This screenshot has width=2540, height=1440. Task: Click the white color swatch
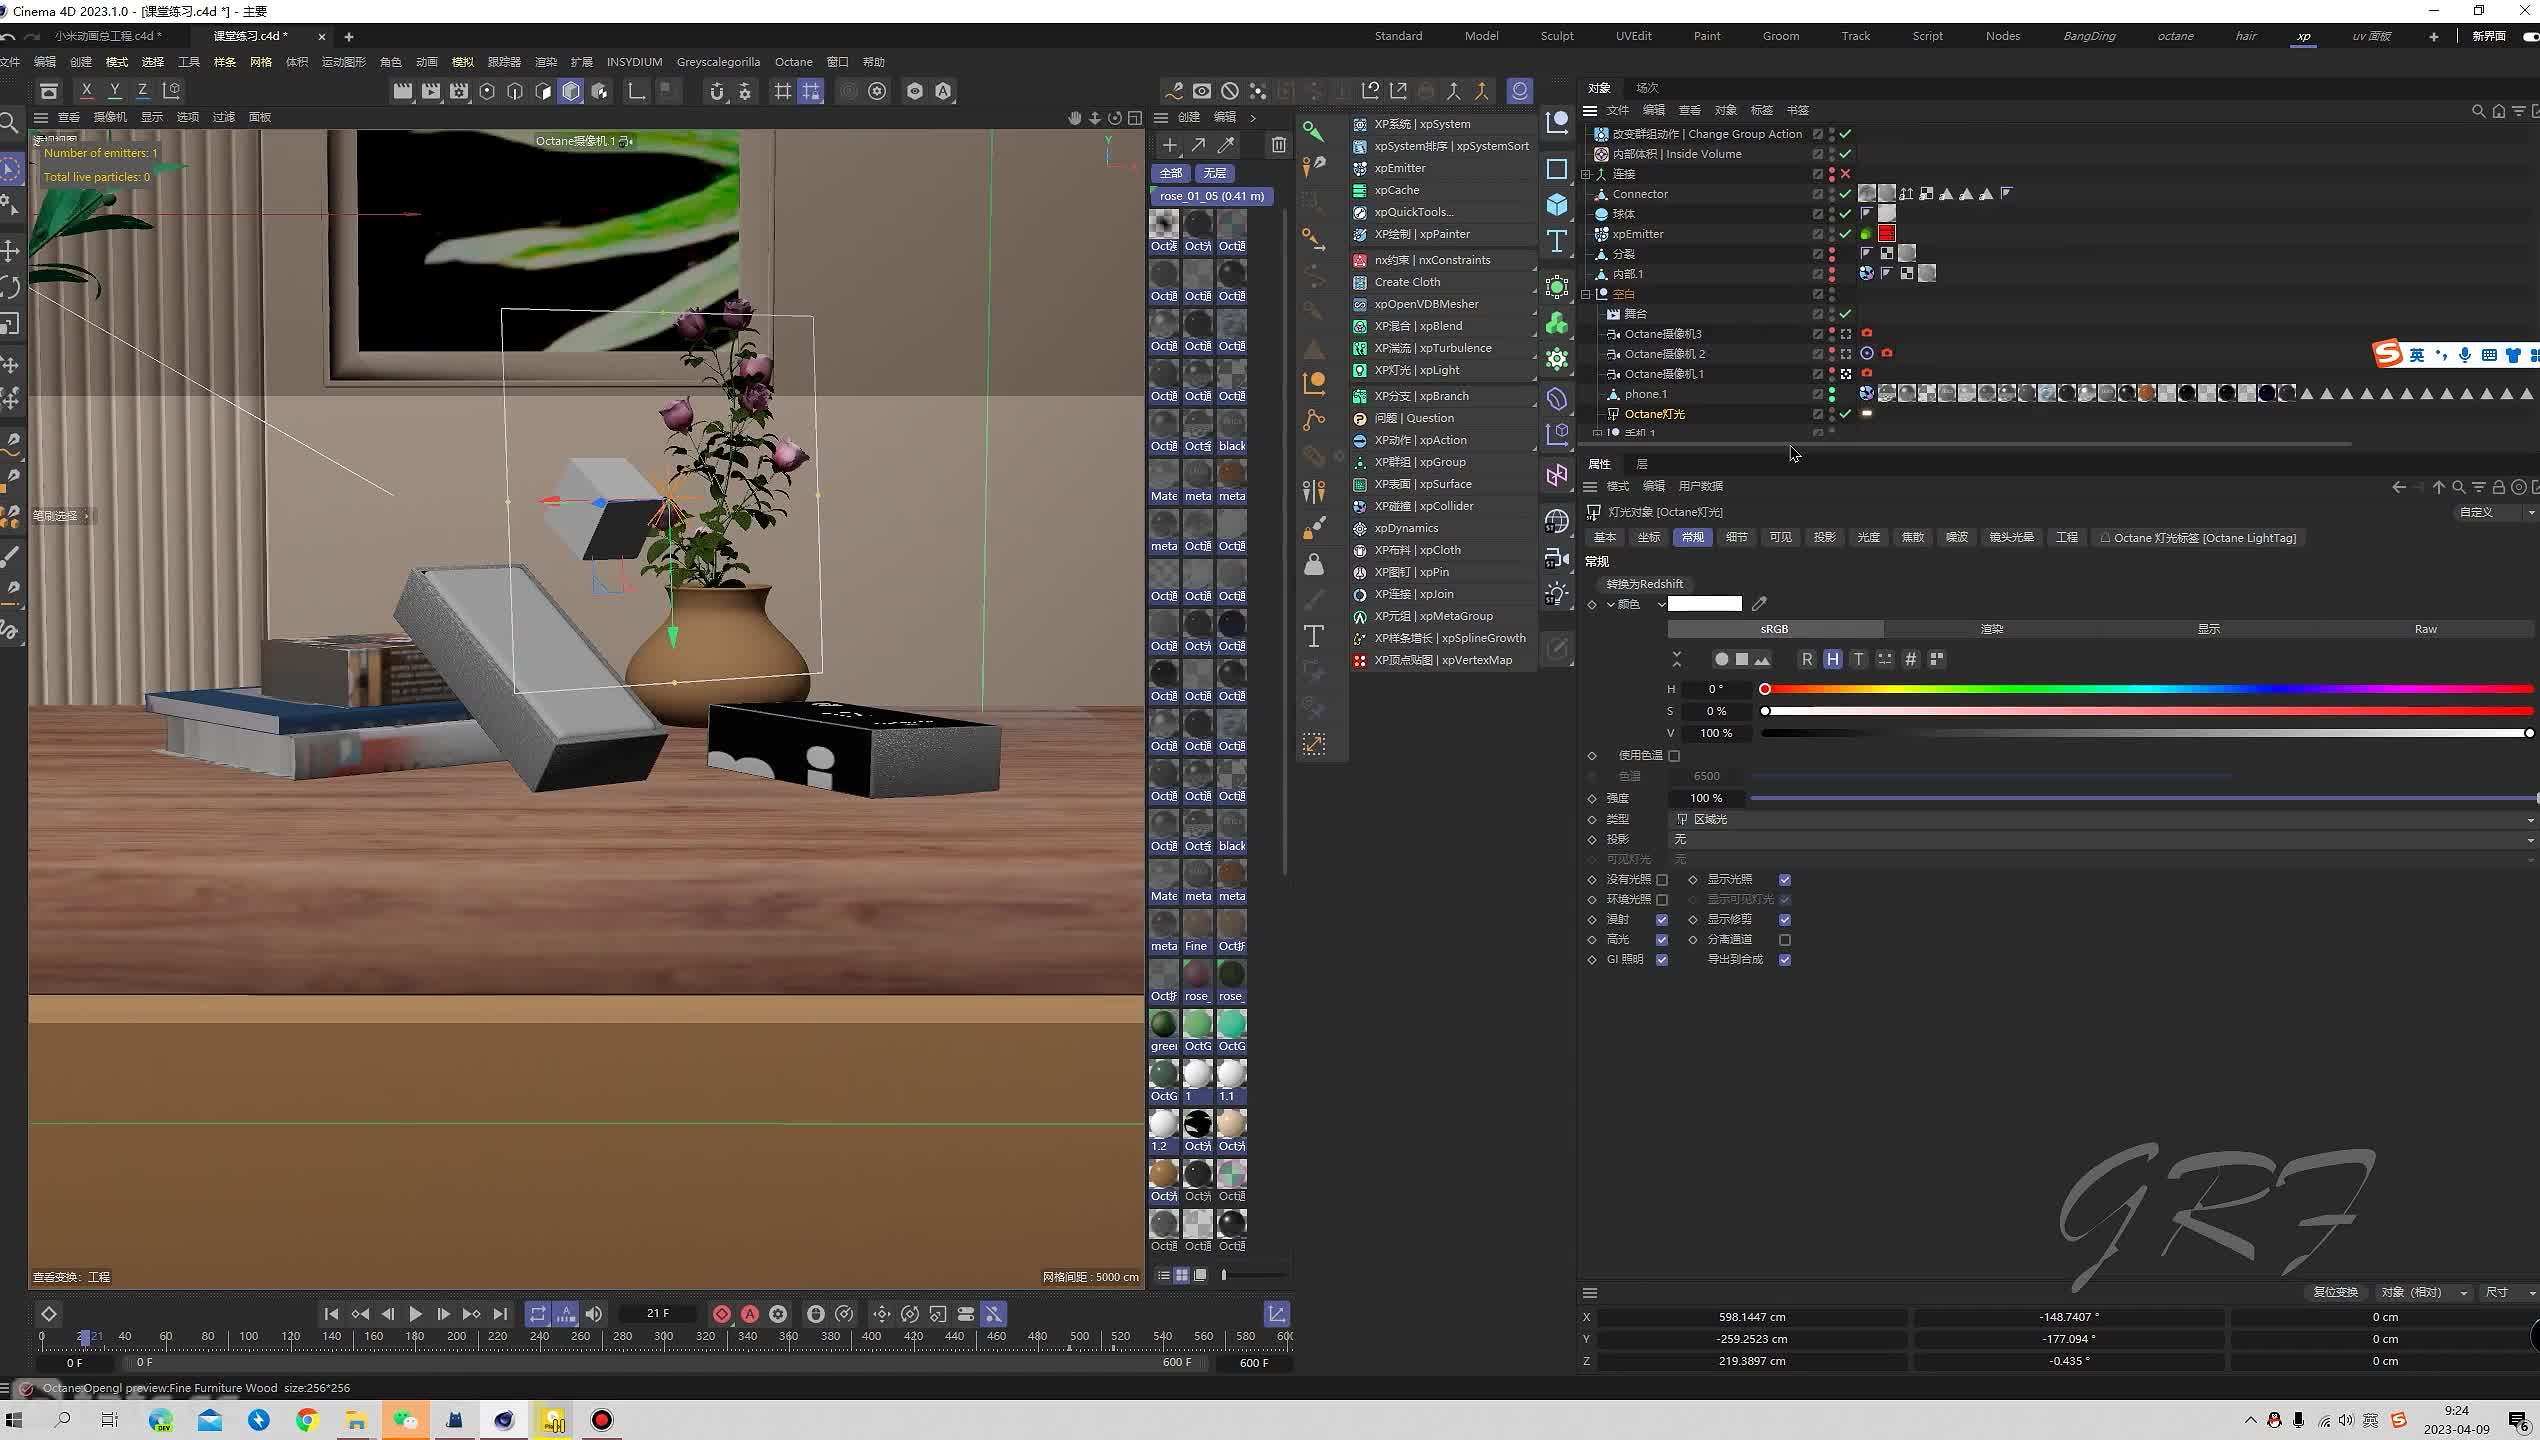[x=1705, y=603]
